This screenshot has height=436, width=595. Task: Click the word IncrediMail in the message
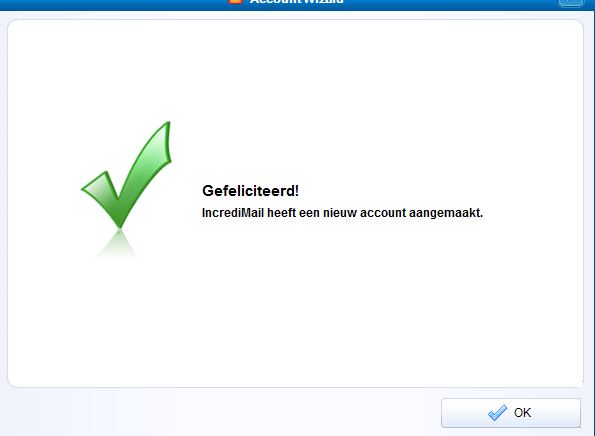click(233, 213)
